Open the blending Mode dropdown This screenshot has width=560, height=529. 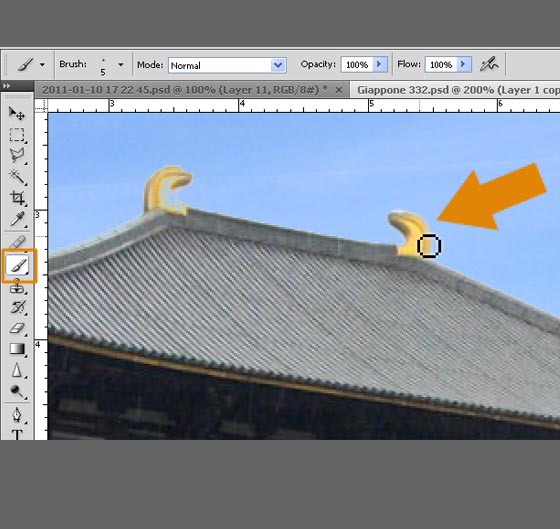pos(227,65)
